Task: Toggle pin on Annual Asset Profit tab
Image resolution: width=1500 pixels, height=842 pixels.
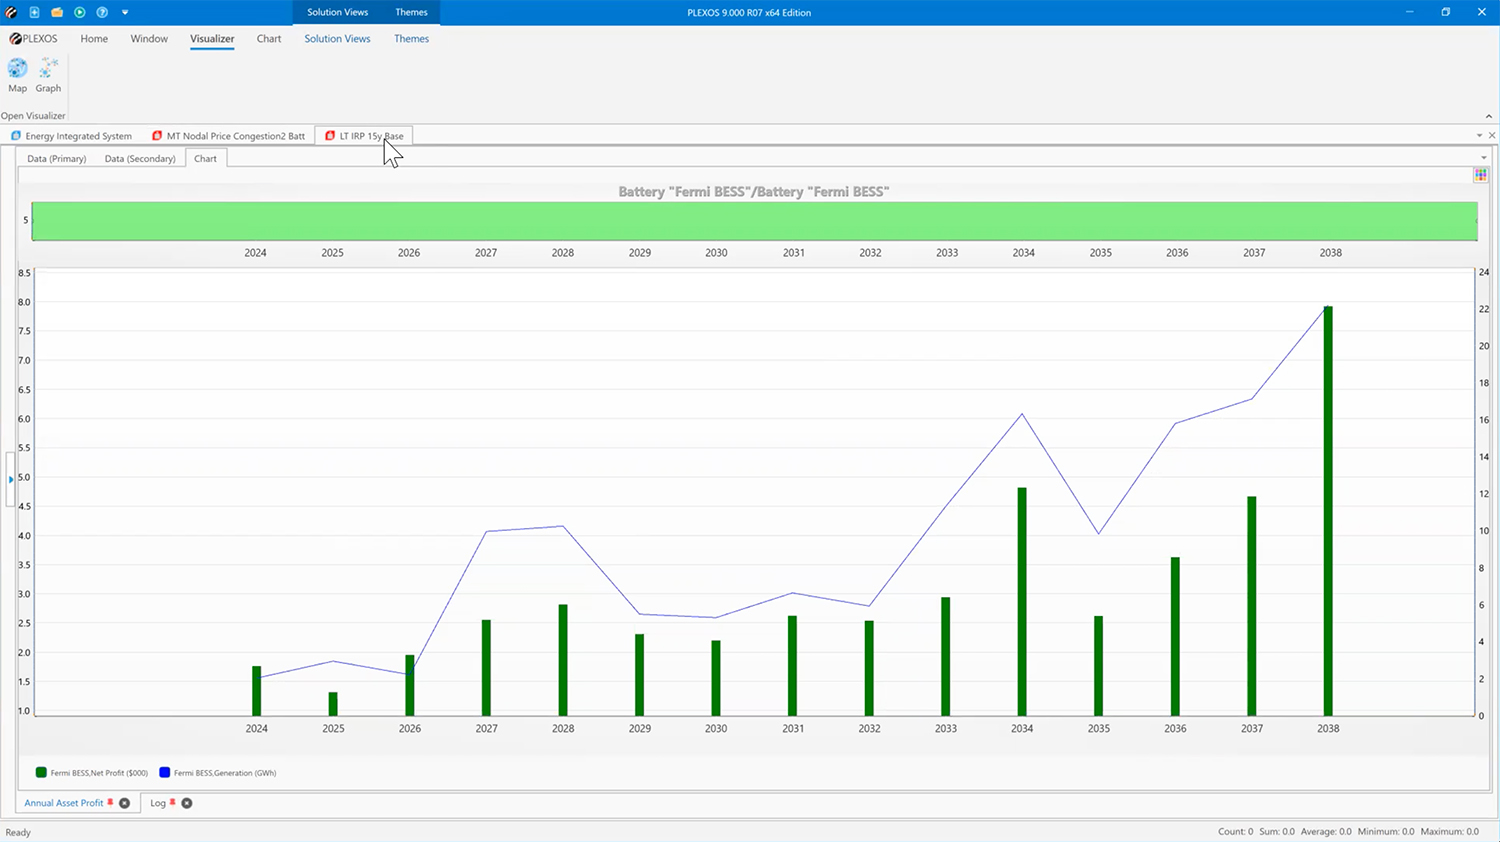Action: [111, 802]
